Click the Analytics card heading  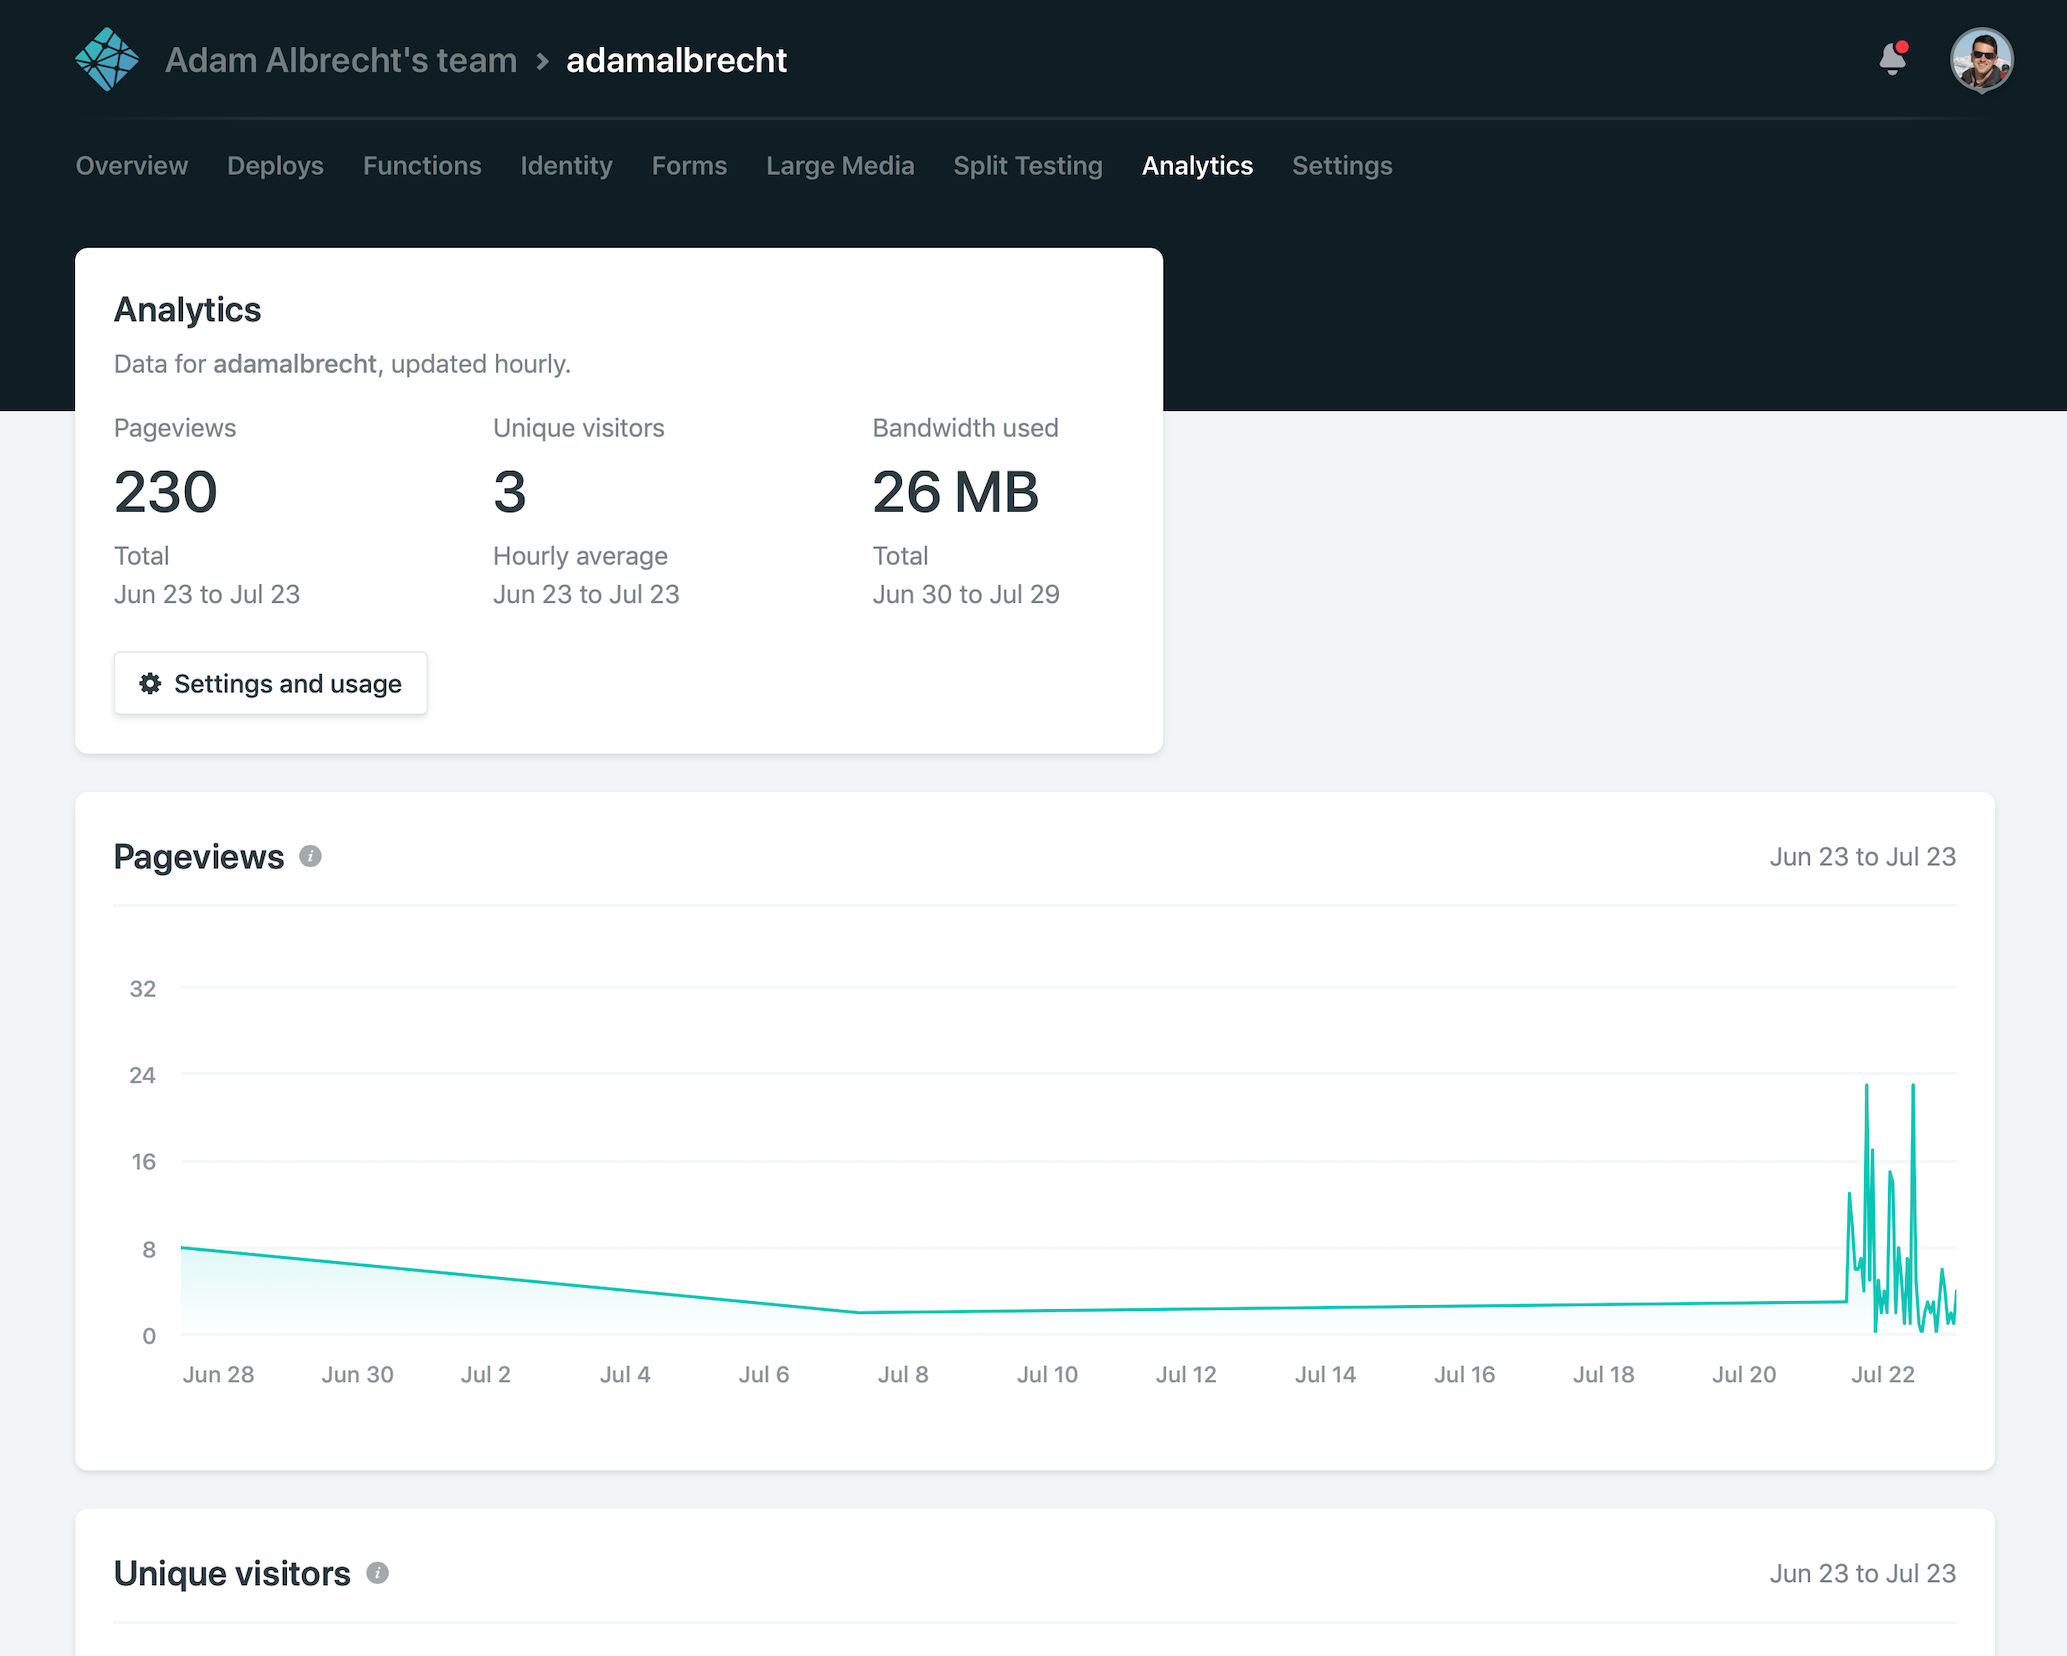coord(187,310)
